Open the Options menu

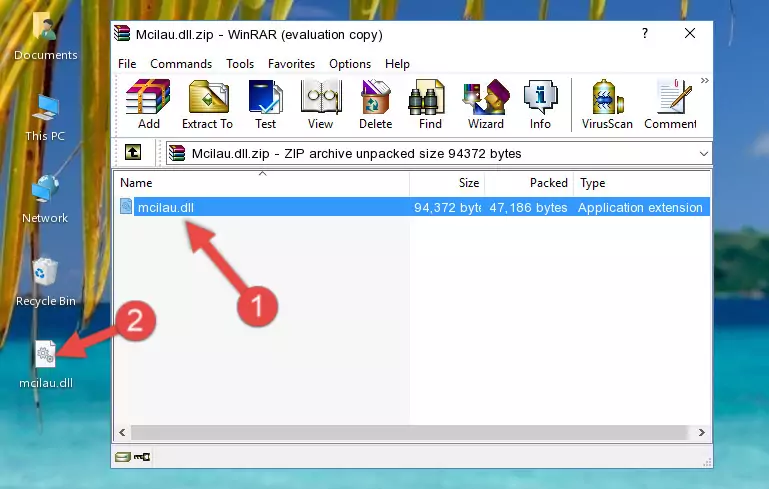(x=350, y=64)
